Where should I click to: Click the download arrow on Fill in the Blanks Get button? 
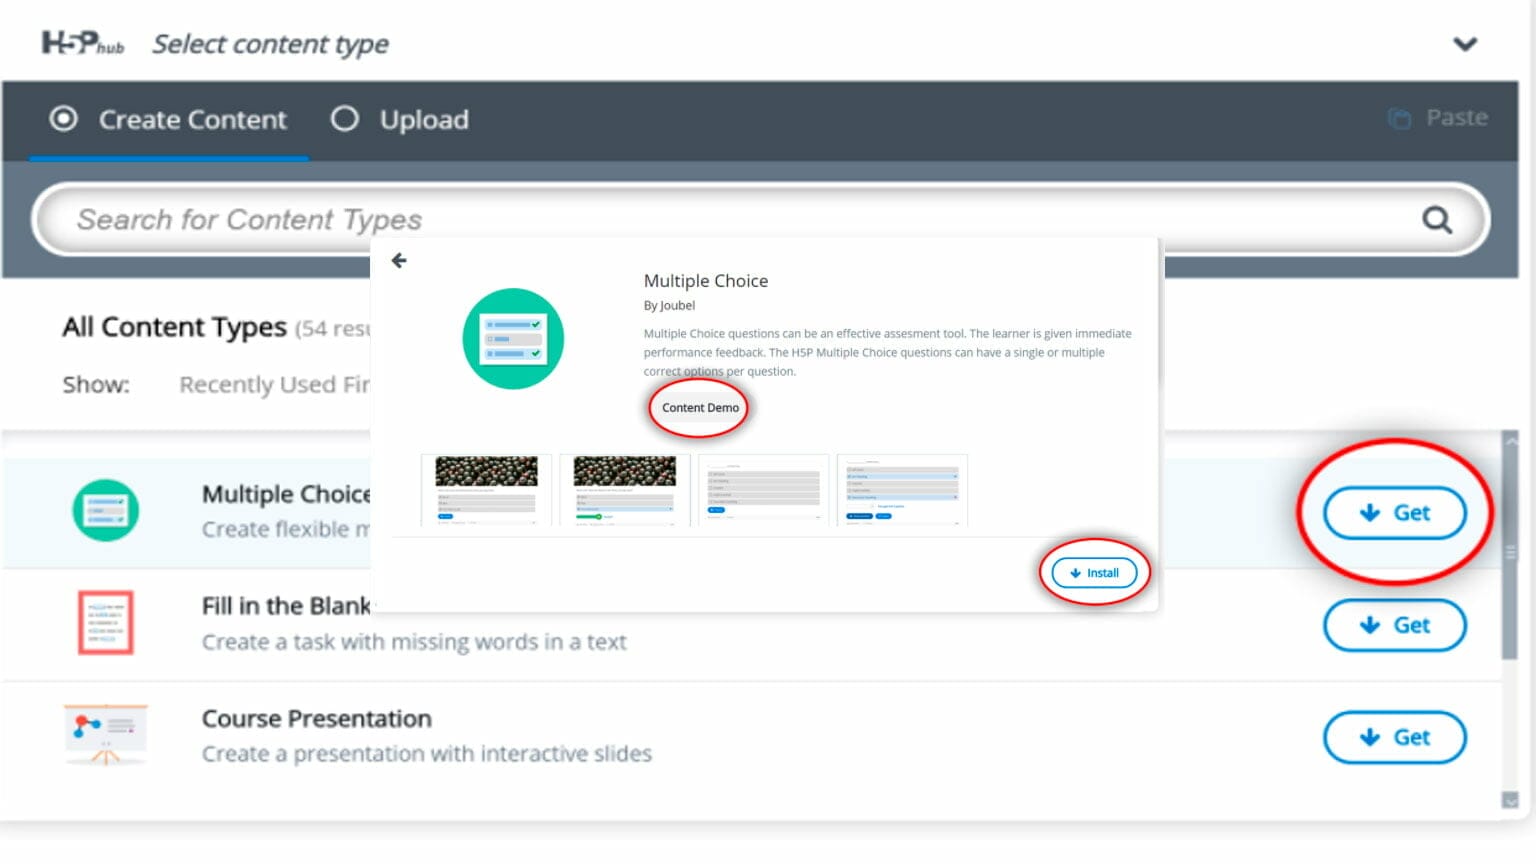point(1371,625)
